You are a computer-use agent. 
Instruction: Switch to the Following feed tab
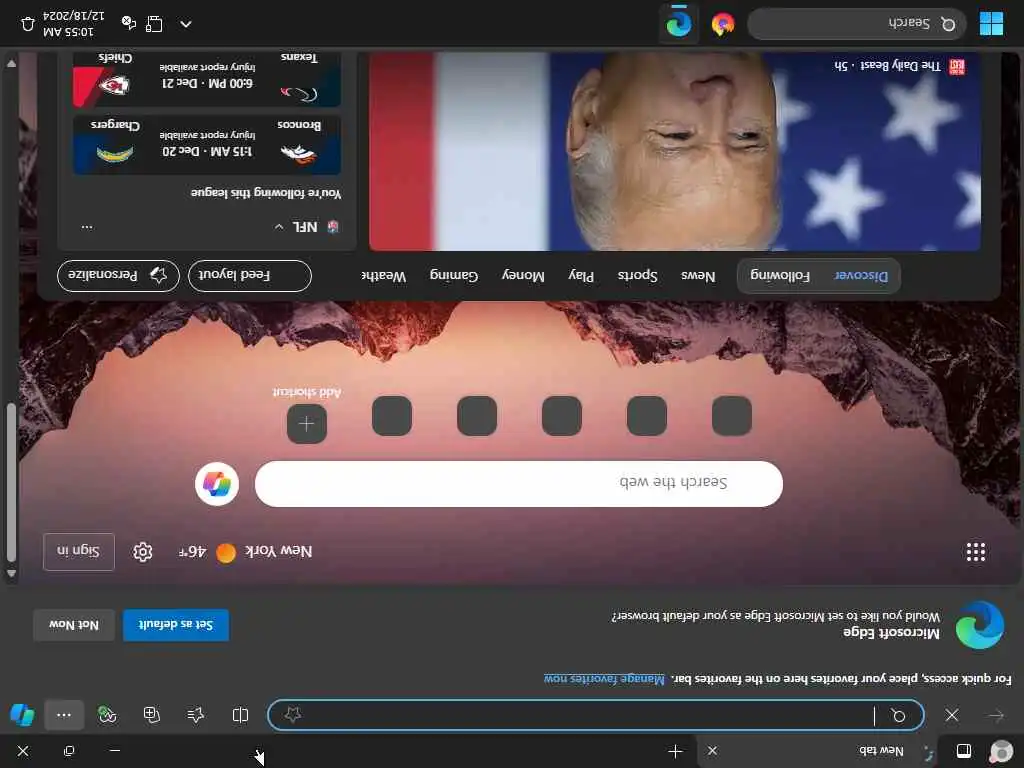coord(780,276)
